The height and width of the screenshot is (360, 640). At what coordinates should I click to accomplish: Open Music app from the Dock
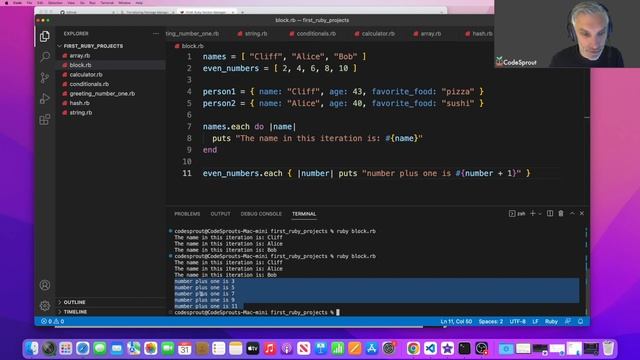(x=269, y=348)
